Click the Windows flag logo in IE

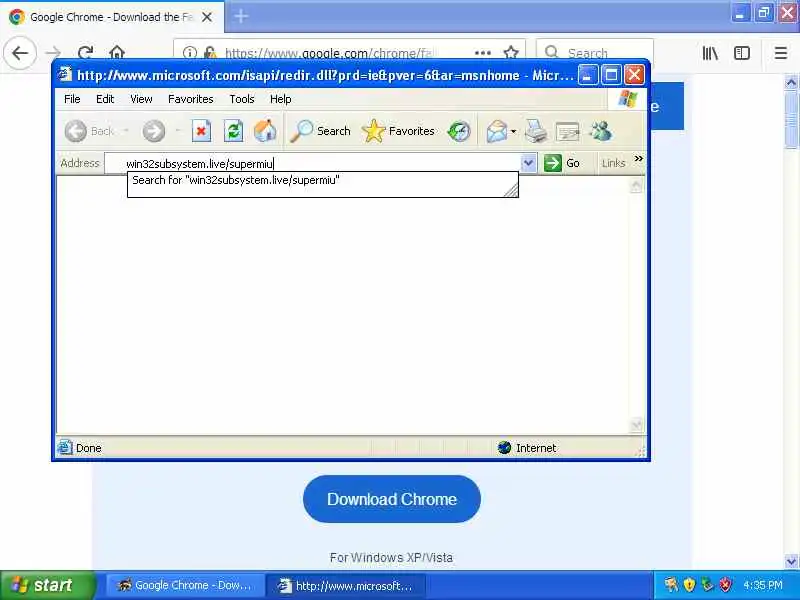tap(627, 99)
